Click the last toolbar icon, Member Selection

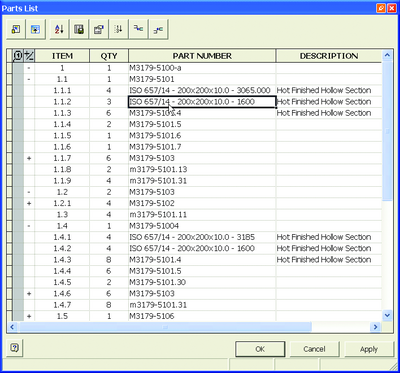pos(158,30)
